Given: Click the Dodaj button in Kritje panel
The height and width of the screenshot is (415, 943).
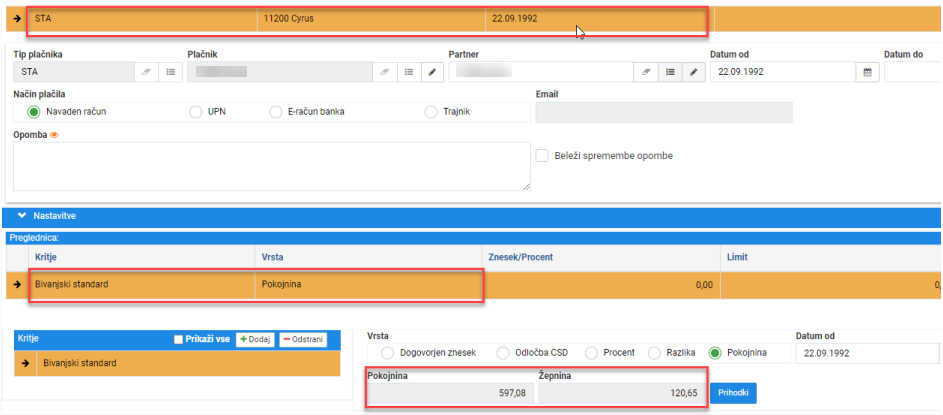Looking at the screenshot, I should pos(255,339).
